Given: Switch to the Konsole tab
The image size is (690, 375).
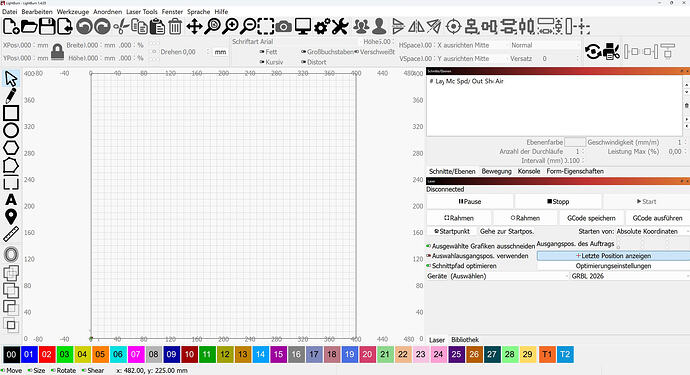Looking at the screenshot, I should (x=529, y=171).
